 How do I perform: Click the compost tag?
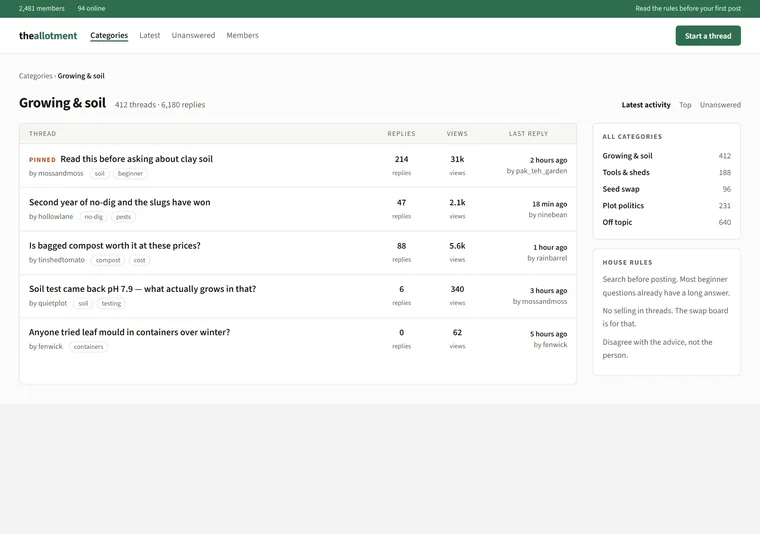click(108, 260)
